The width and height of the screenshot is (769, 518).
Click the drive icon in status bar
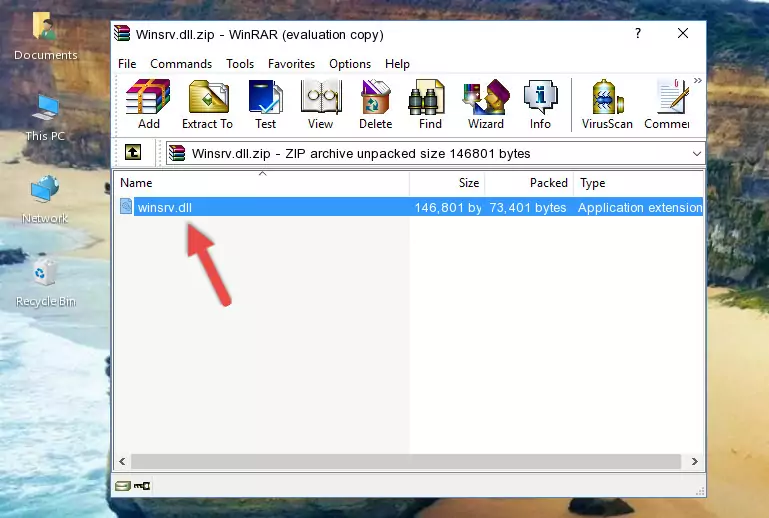123,486
